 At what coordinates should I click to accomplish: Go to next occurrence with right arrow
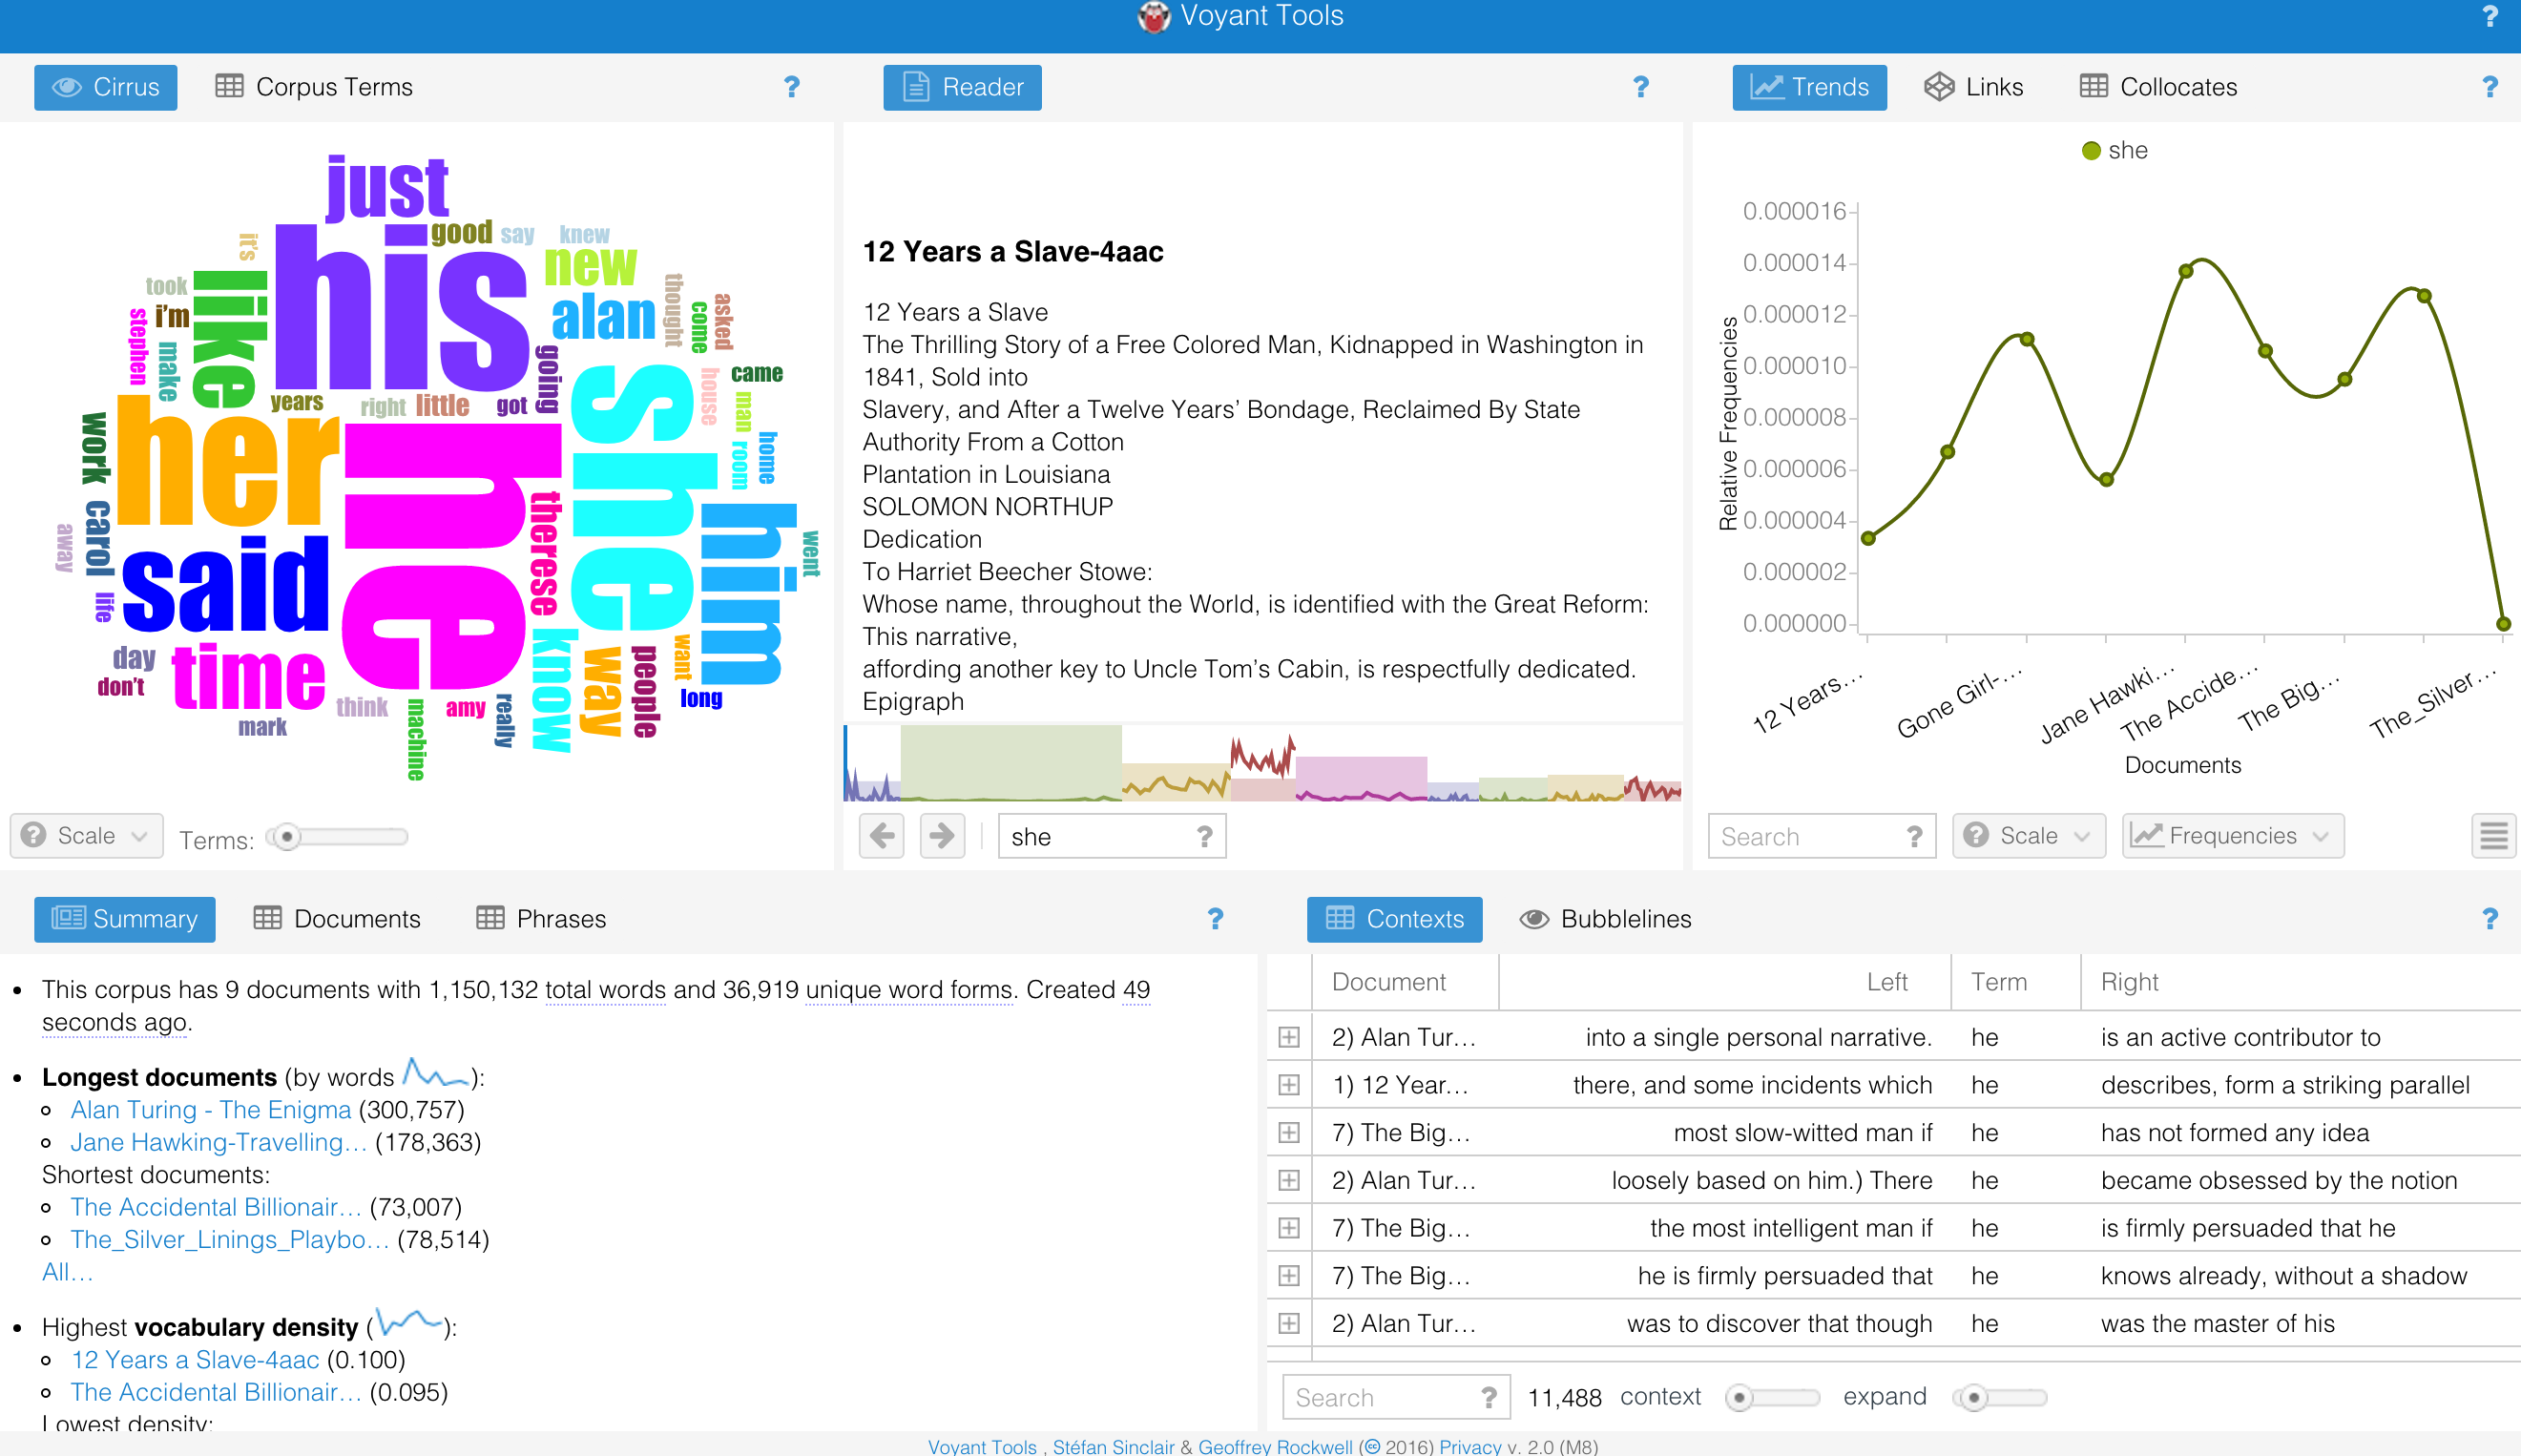(942, 836)
